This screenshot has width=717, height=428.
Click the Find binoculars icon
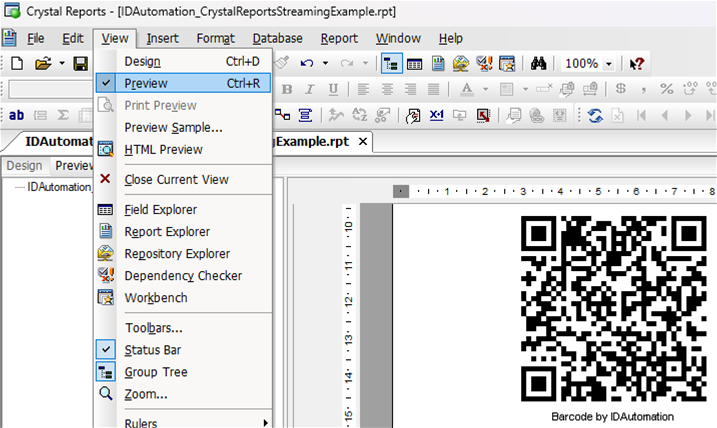click(x=539, y=64)
